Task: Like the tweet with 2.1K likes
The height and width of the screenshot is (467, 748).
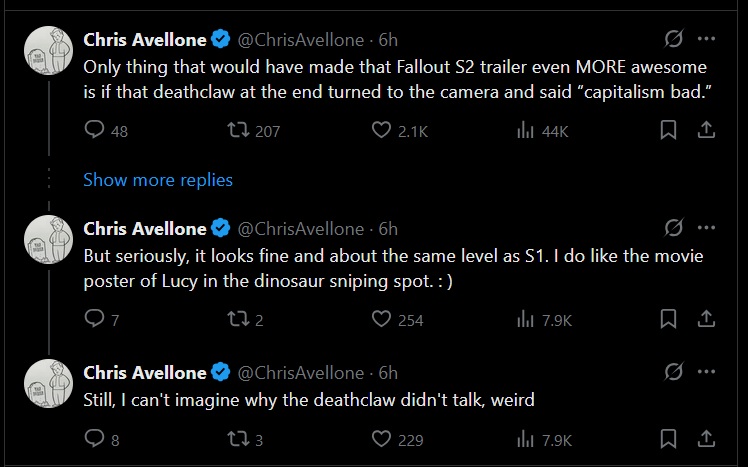Action: tap(381, 130)
